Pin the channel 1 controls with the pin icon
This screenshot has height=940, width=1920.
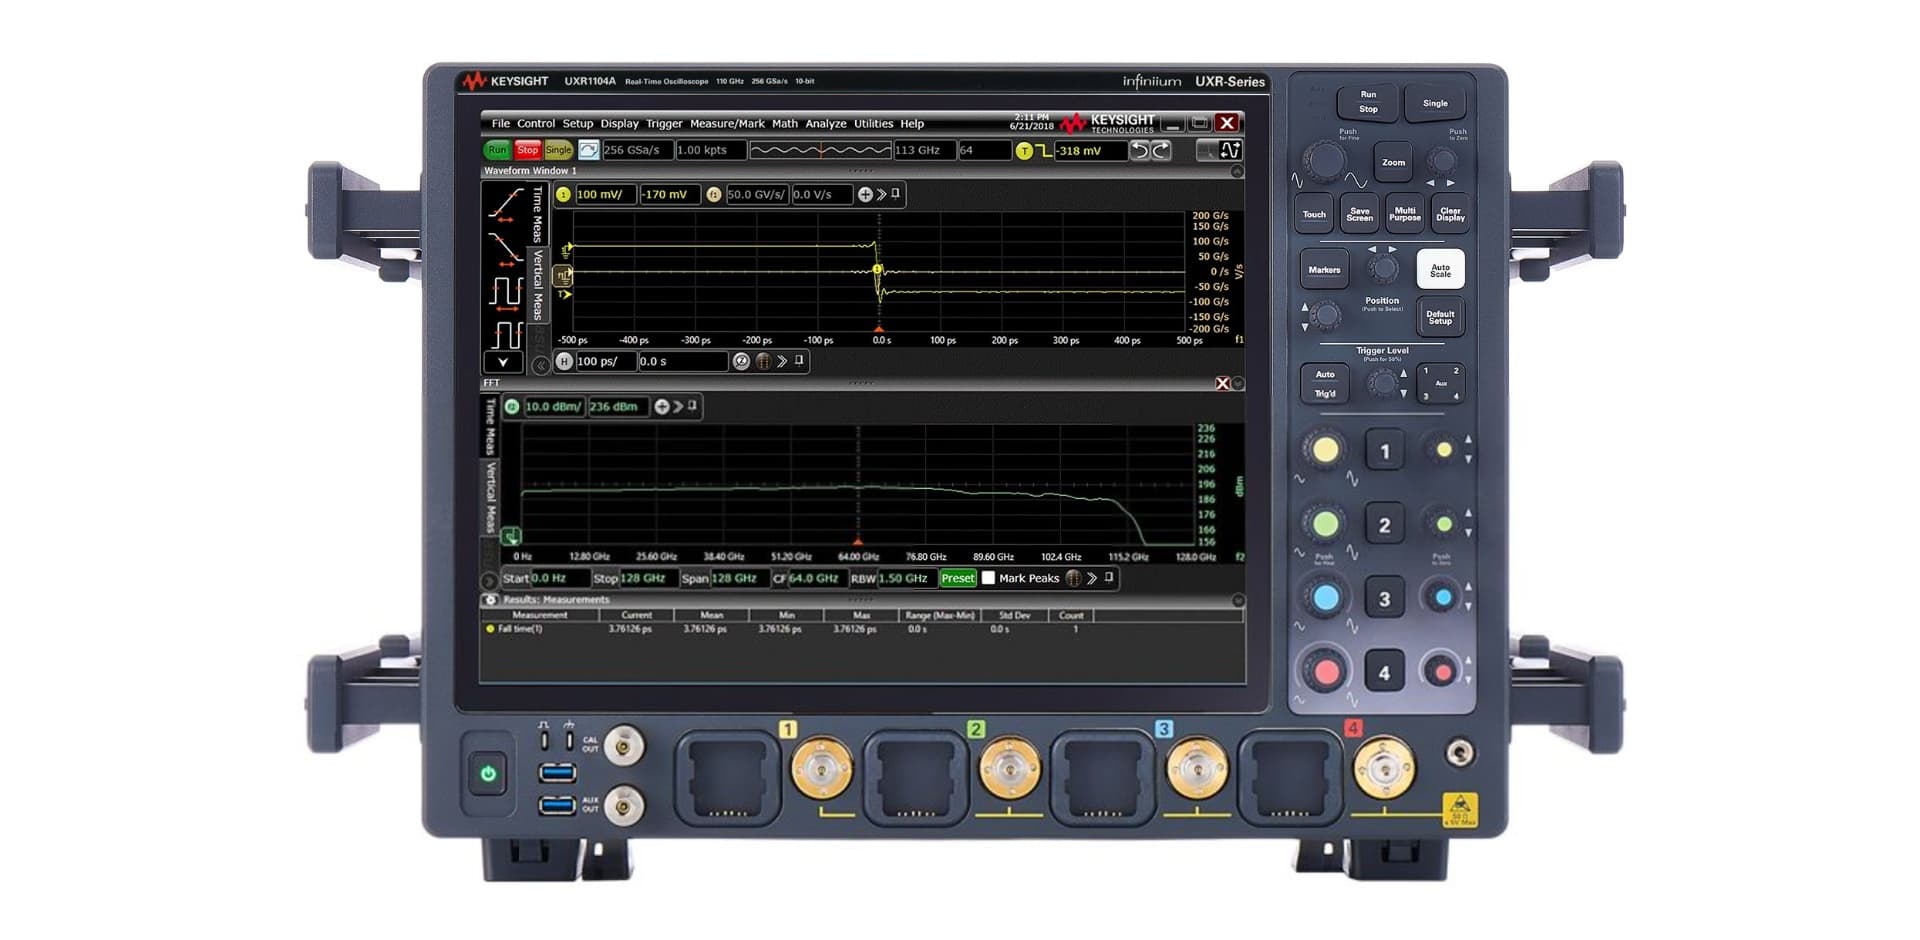point(894,195)
